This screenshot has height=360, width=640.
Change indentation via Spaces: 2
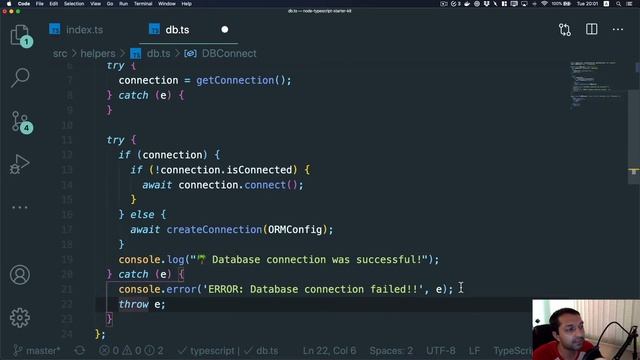tap(391, 351)
